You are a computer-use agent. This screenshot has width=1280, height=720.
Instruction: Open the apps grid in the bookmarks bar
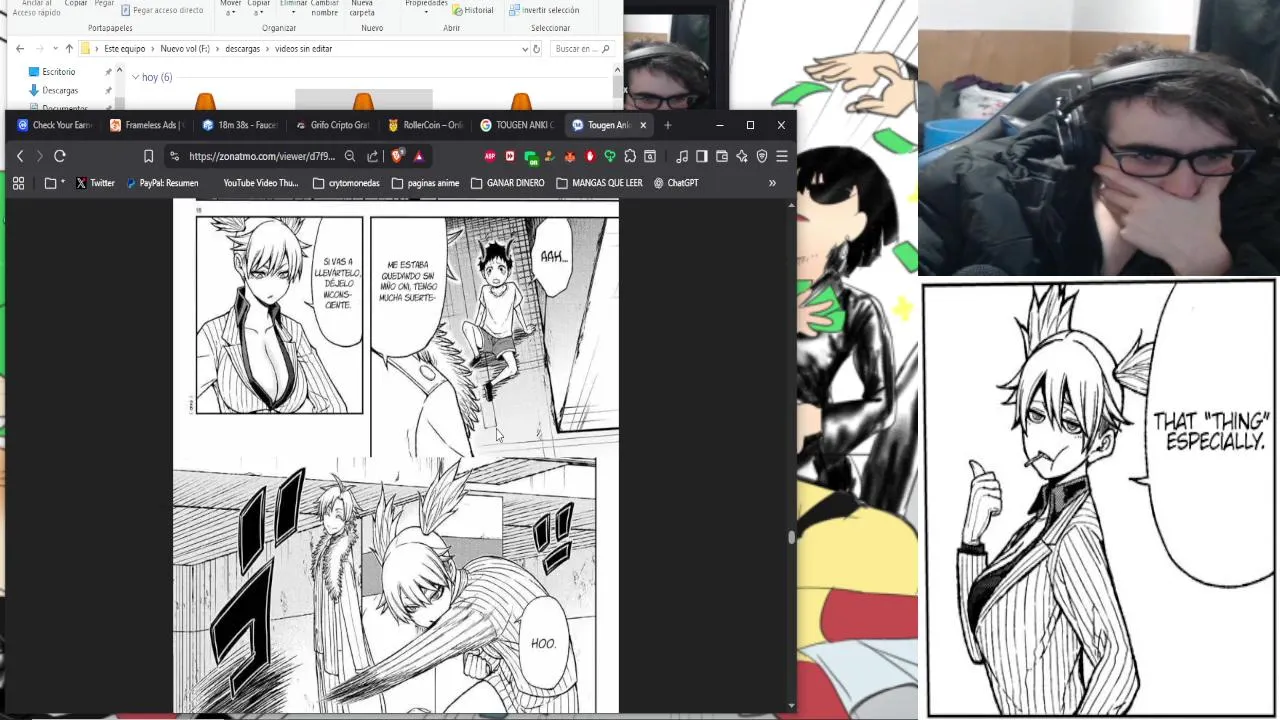[x=18, y=183]
